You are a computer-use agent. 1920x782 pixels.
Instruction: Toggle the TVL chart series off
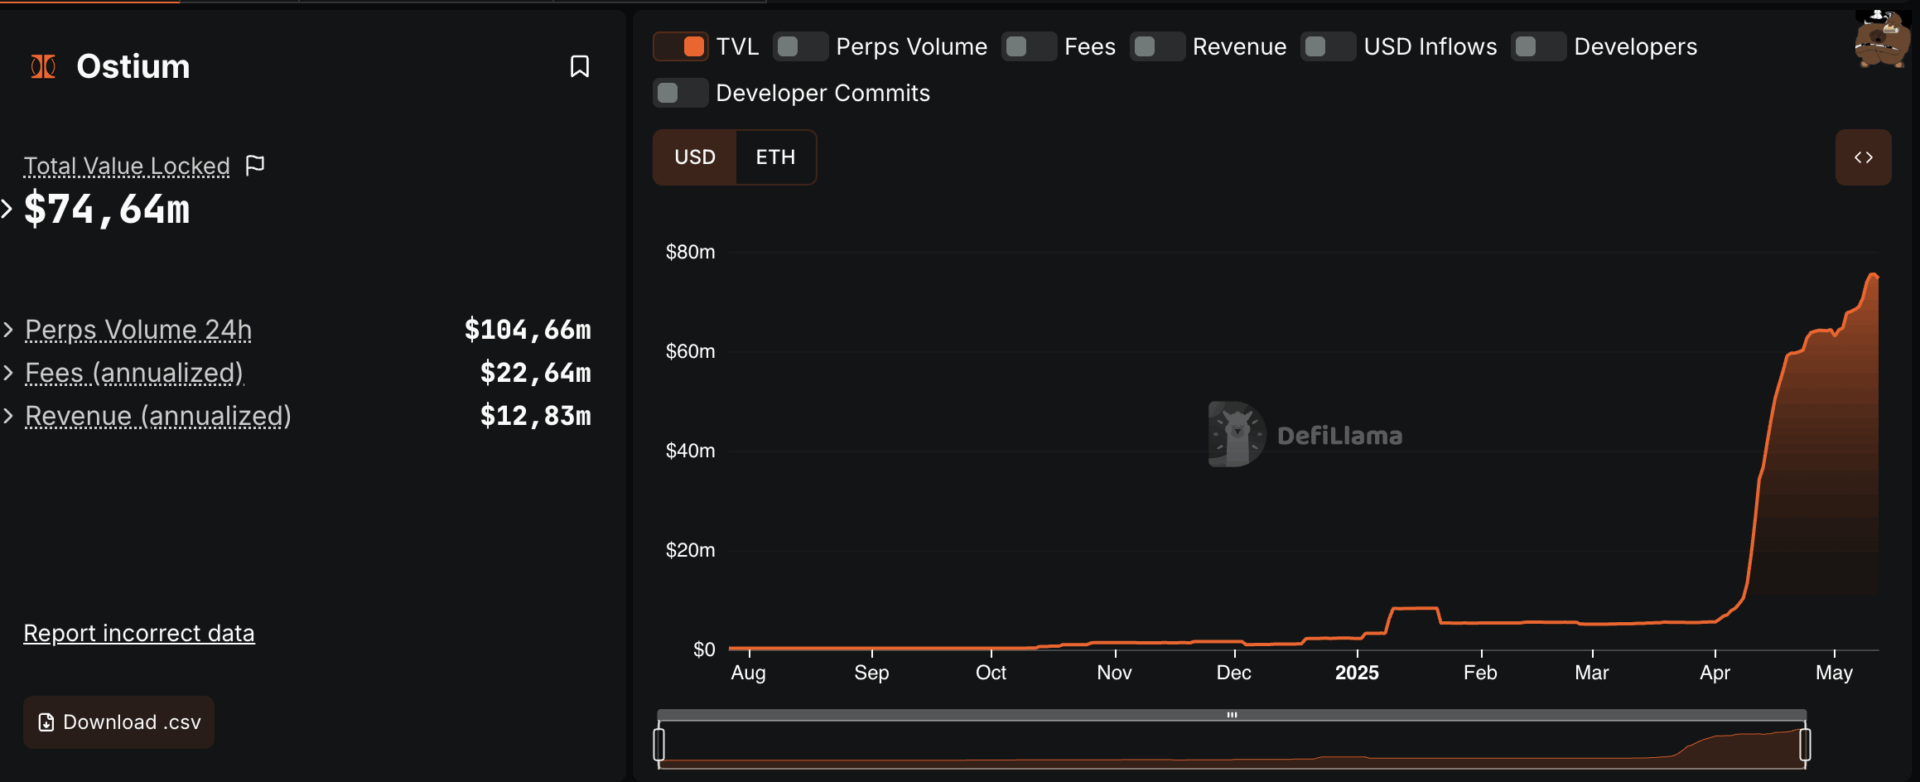pos(681,46)
